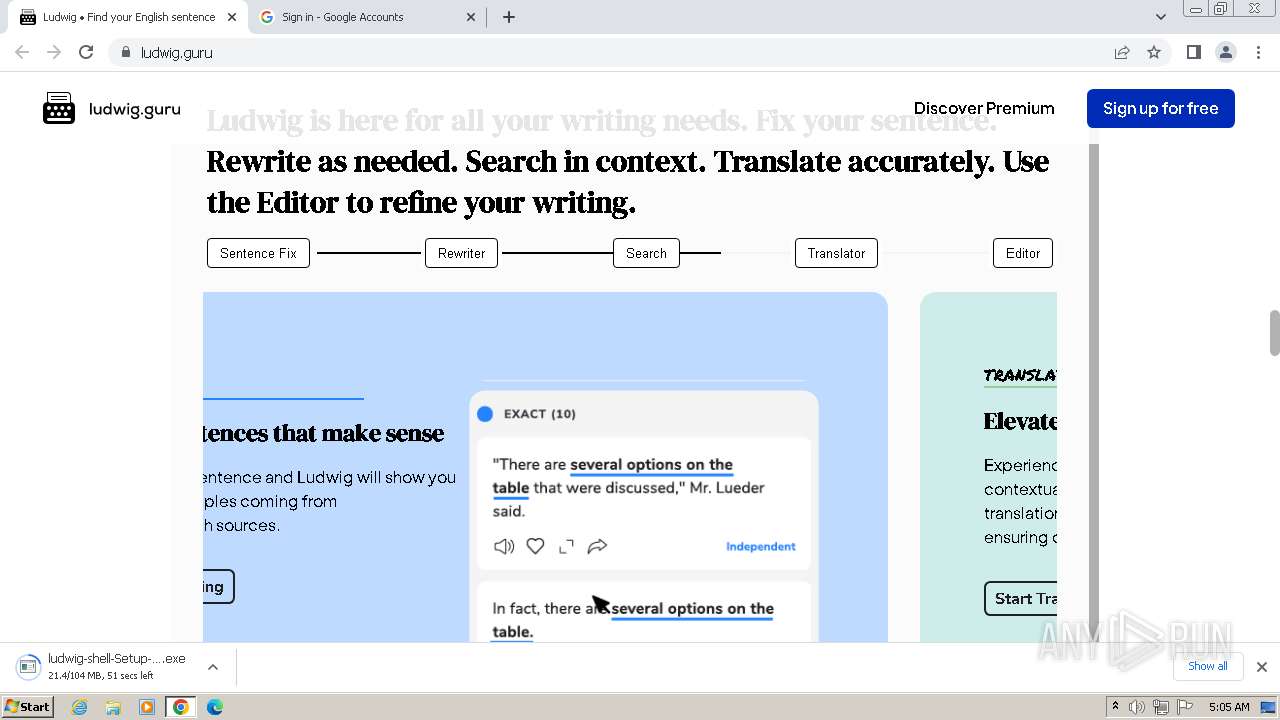Close the Sign in - Google Accounts tab

tap(471, 17)
